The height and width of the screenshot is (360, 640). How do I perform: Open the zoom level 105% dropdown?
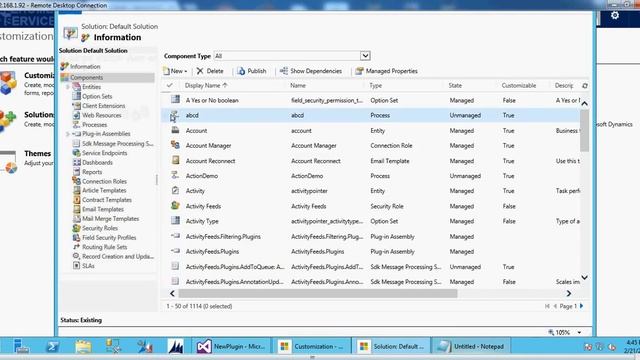[x=579, y=332]
